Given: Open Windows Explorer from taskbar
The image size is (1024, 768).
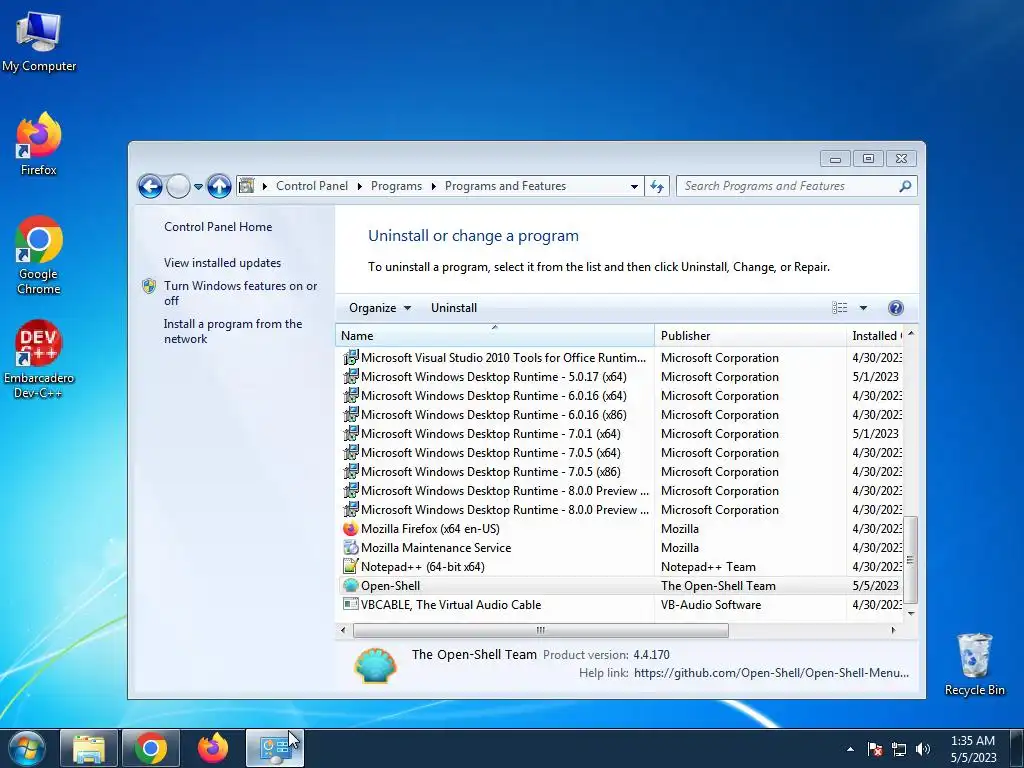Looking at the screenshot, I should (x=89, y=748).
